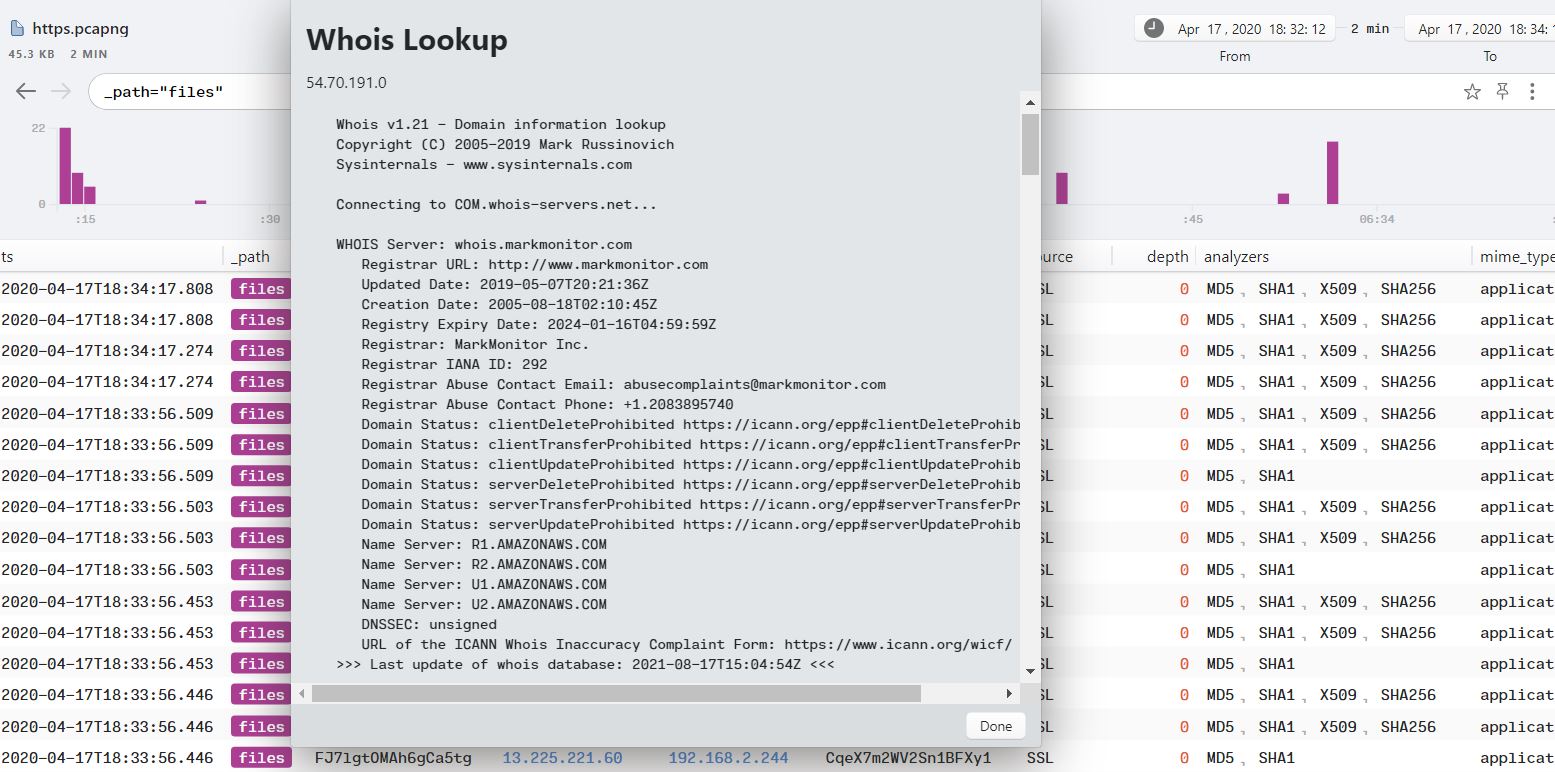Viewport: 1555px width, 772px height.
Task: Click the clock icon beside From date
Action: (x=1154, y=28)
